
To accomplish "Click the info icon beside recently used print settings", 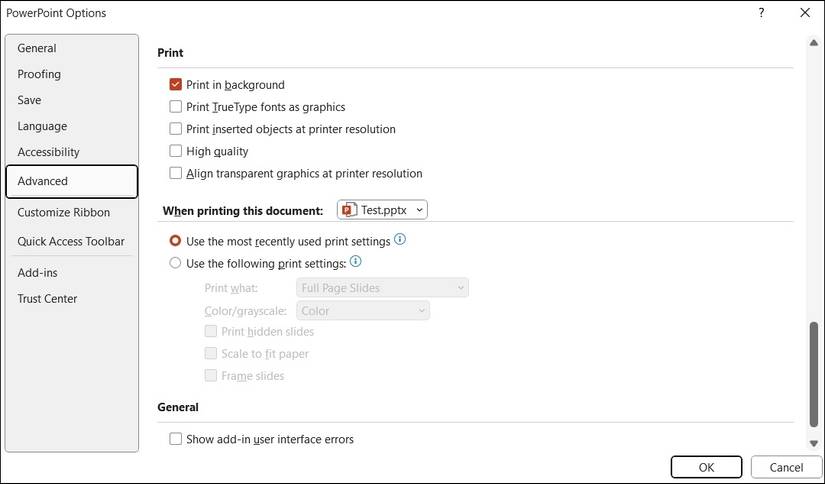I will point(400,240).
